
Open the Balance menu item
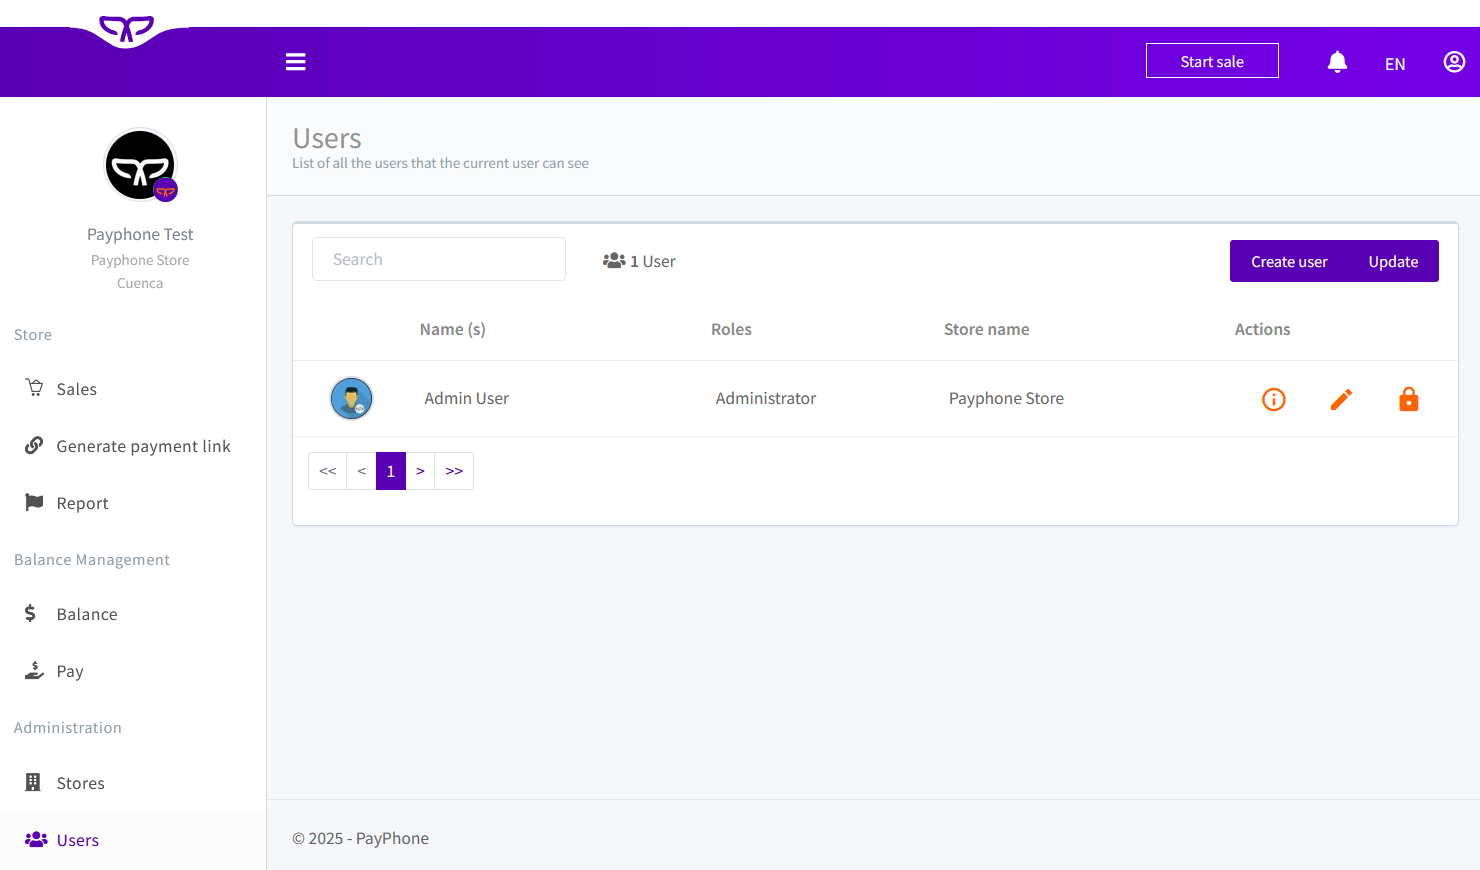coord(133,614)
